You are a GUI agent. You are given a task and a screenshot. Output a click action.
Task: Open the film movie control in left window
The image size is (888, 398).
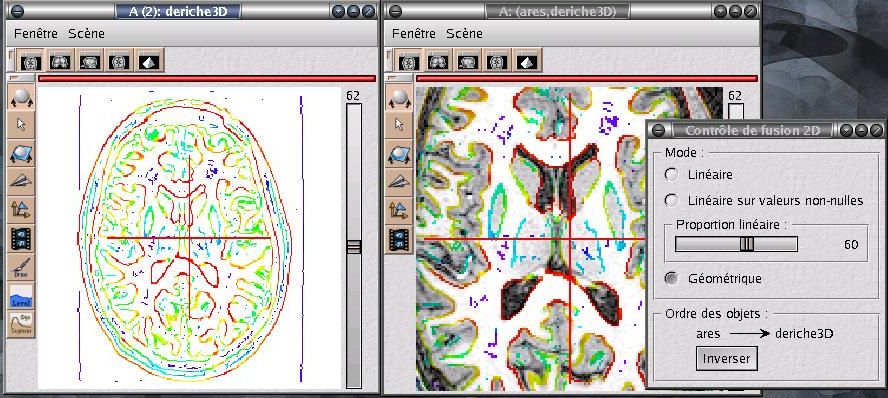[x=22, y=238]
